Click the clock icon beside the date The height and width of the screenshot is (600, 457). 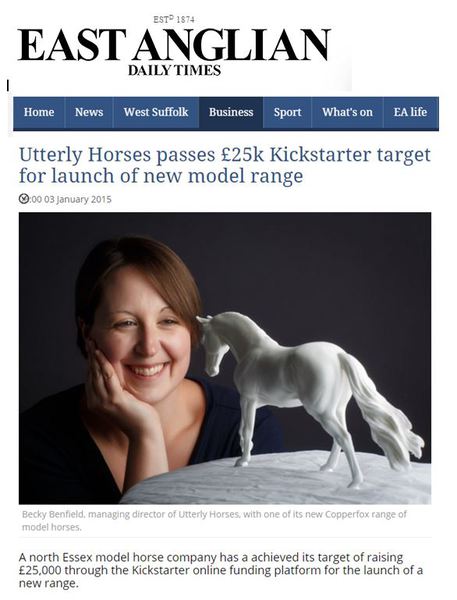point(23,199)
